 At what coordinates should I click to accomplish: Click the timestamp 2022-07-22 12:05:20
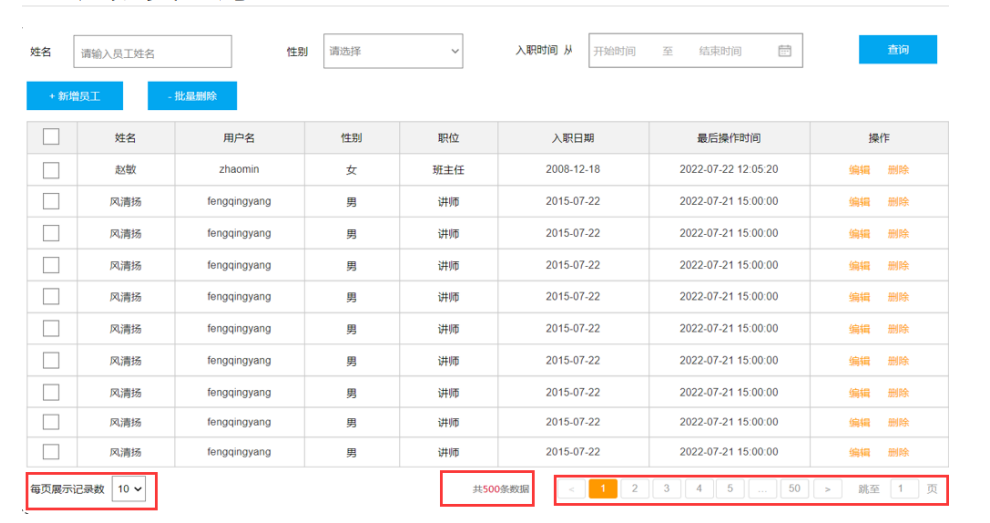pyautogui.click(x=729, y=169)
